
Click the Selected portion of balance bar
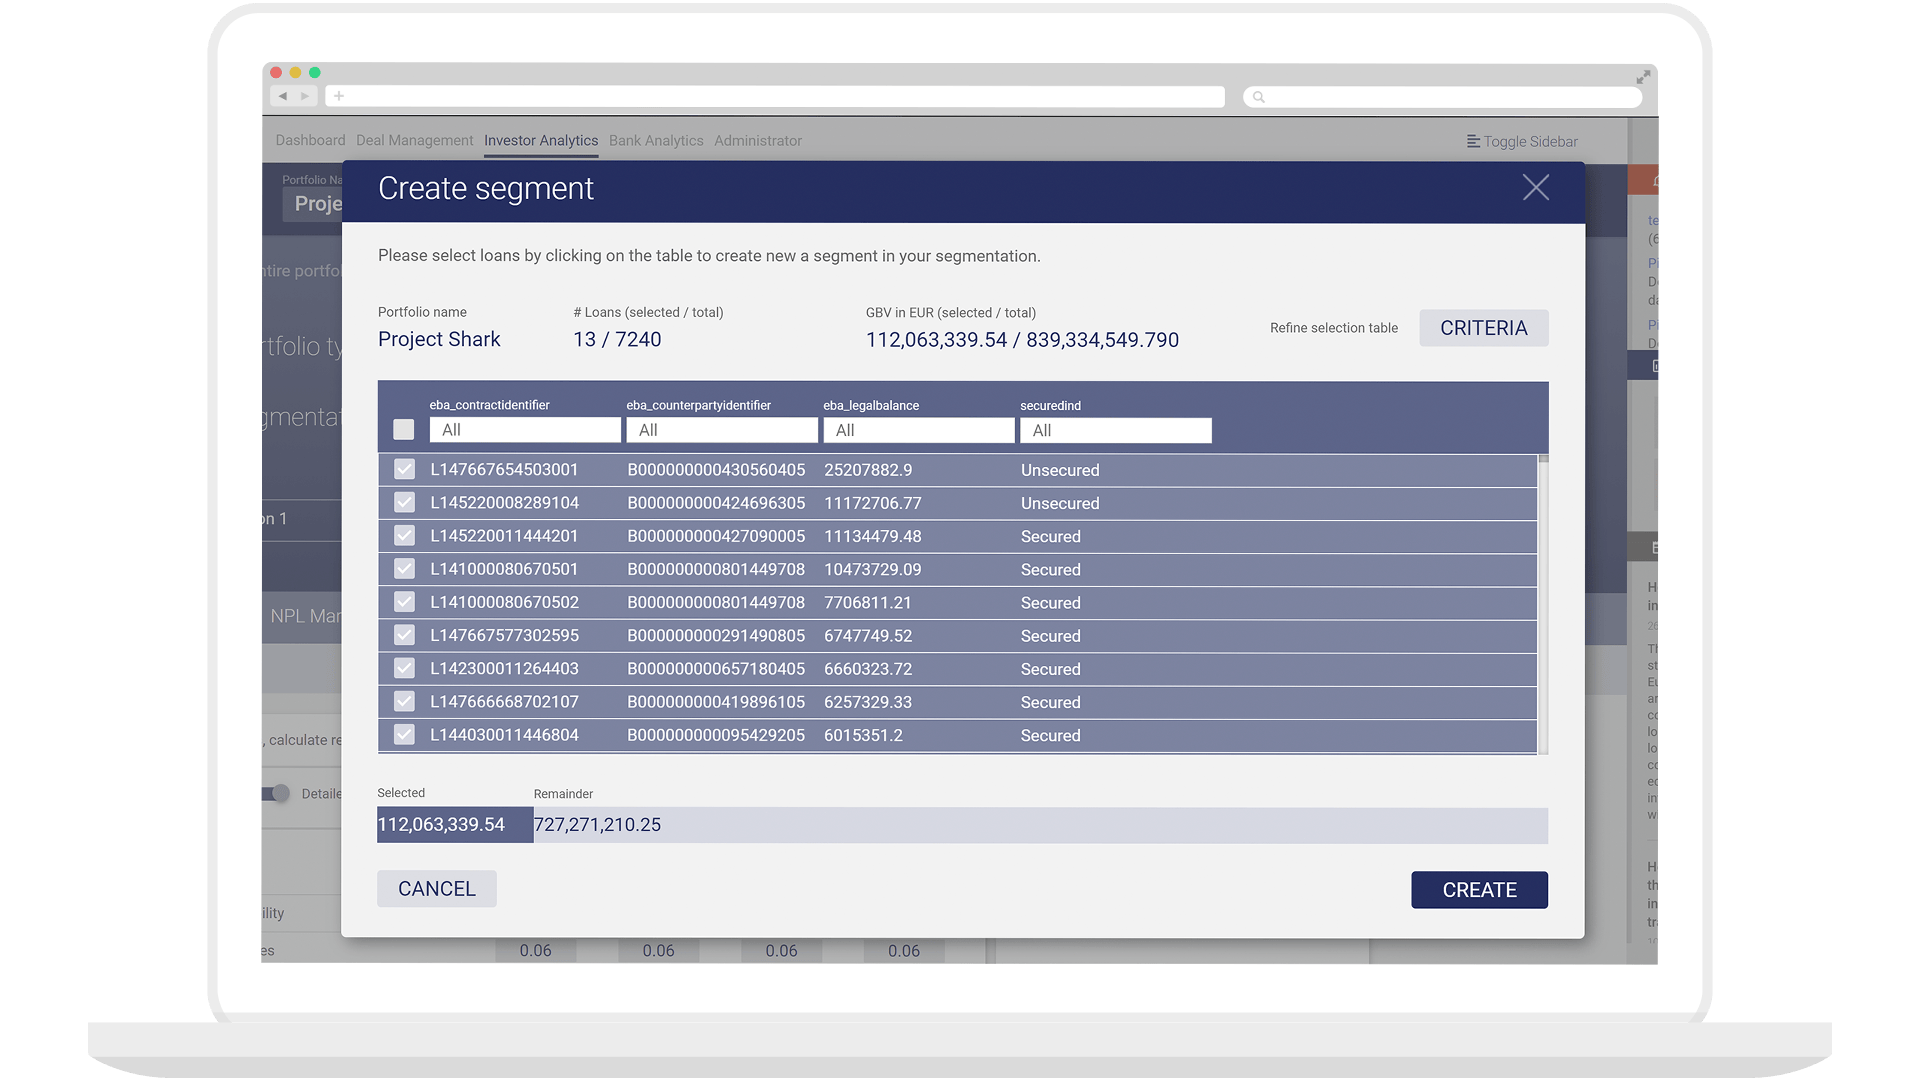click(455, 825)
